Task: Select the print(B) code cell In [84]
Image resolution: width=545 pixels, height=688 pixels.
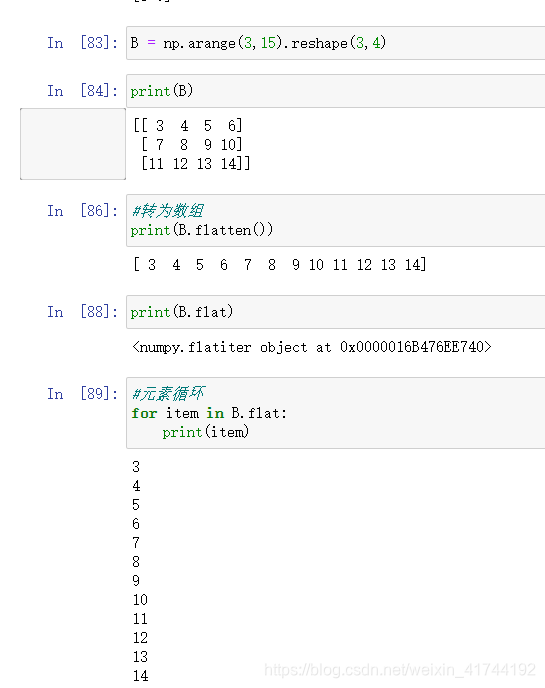Action: (x=336, y=91)
